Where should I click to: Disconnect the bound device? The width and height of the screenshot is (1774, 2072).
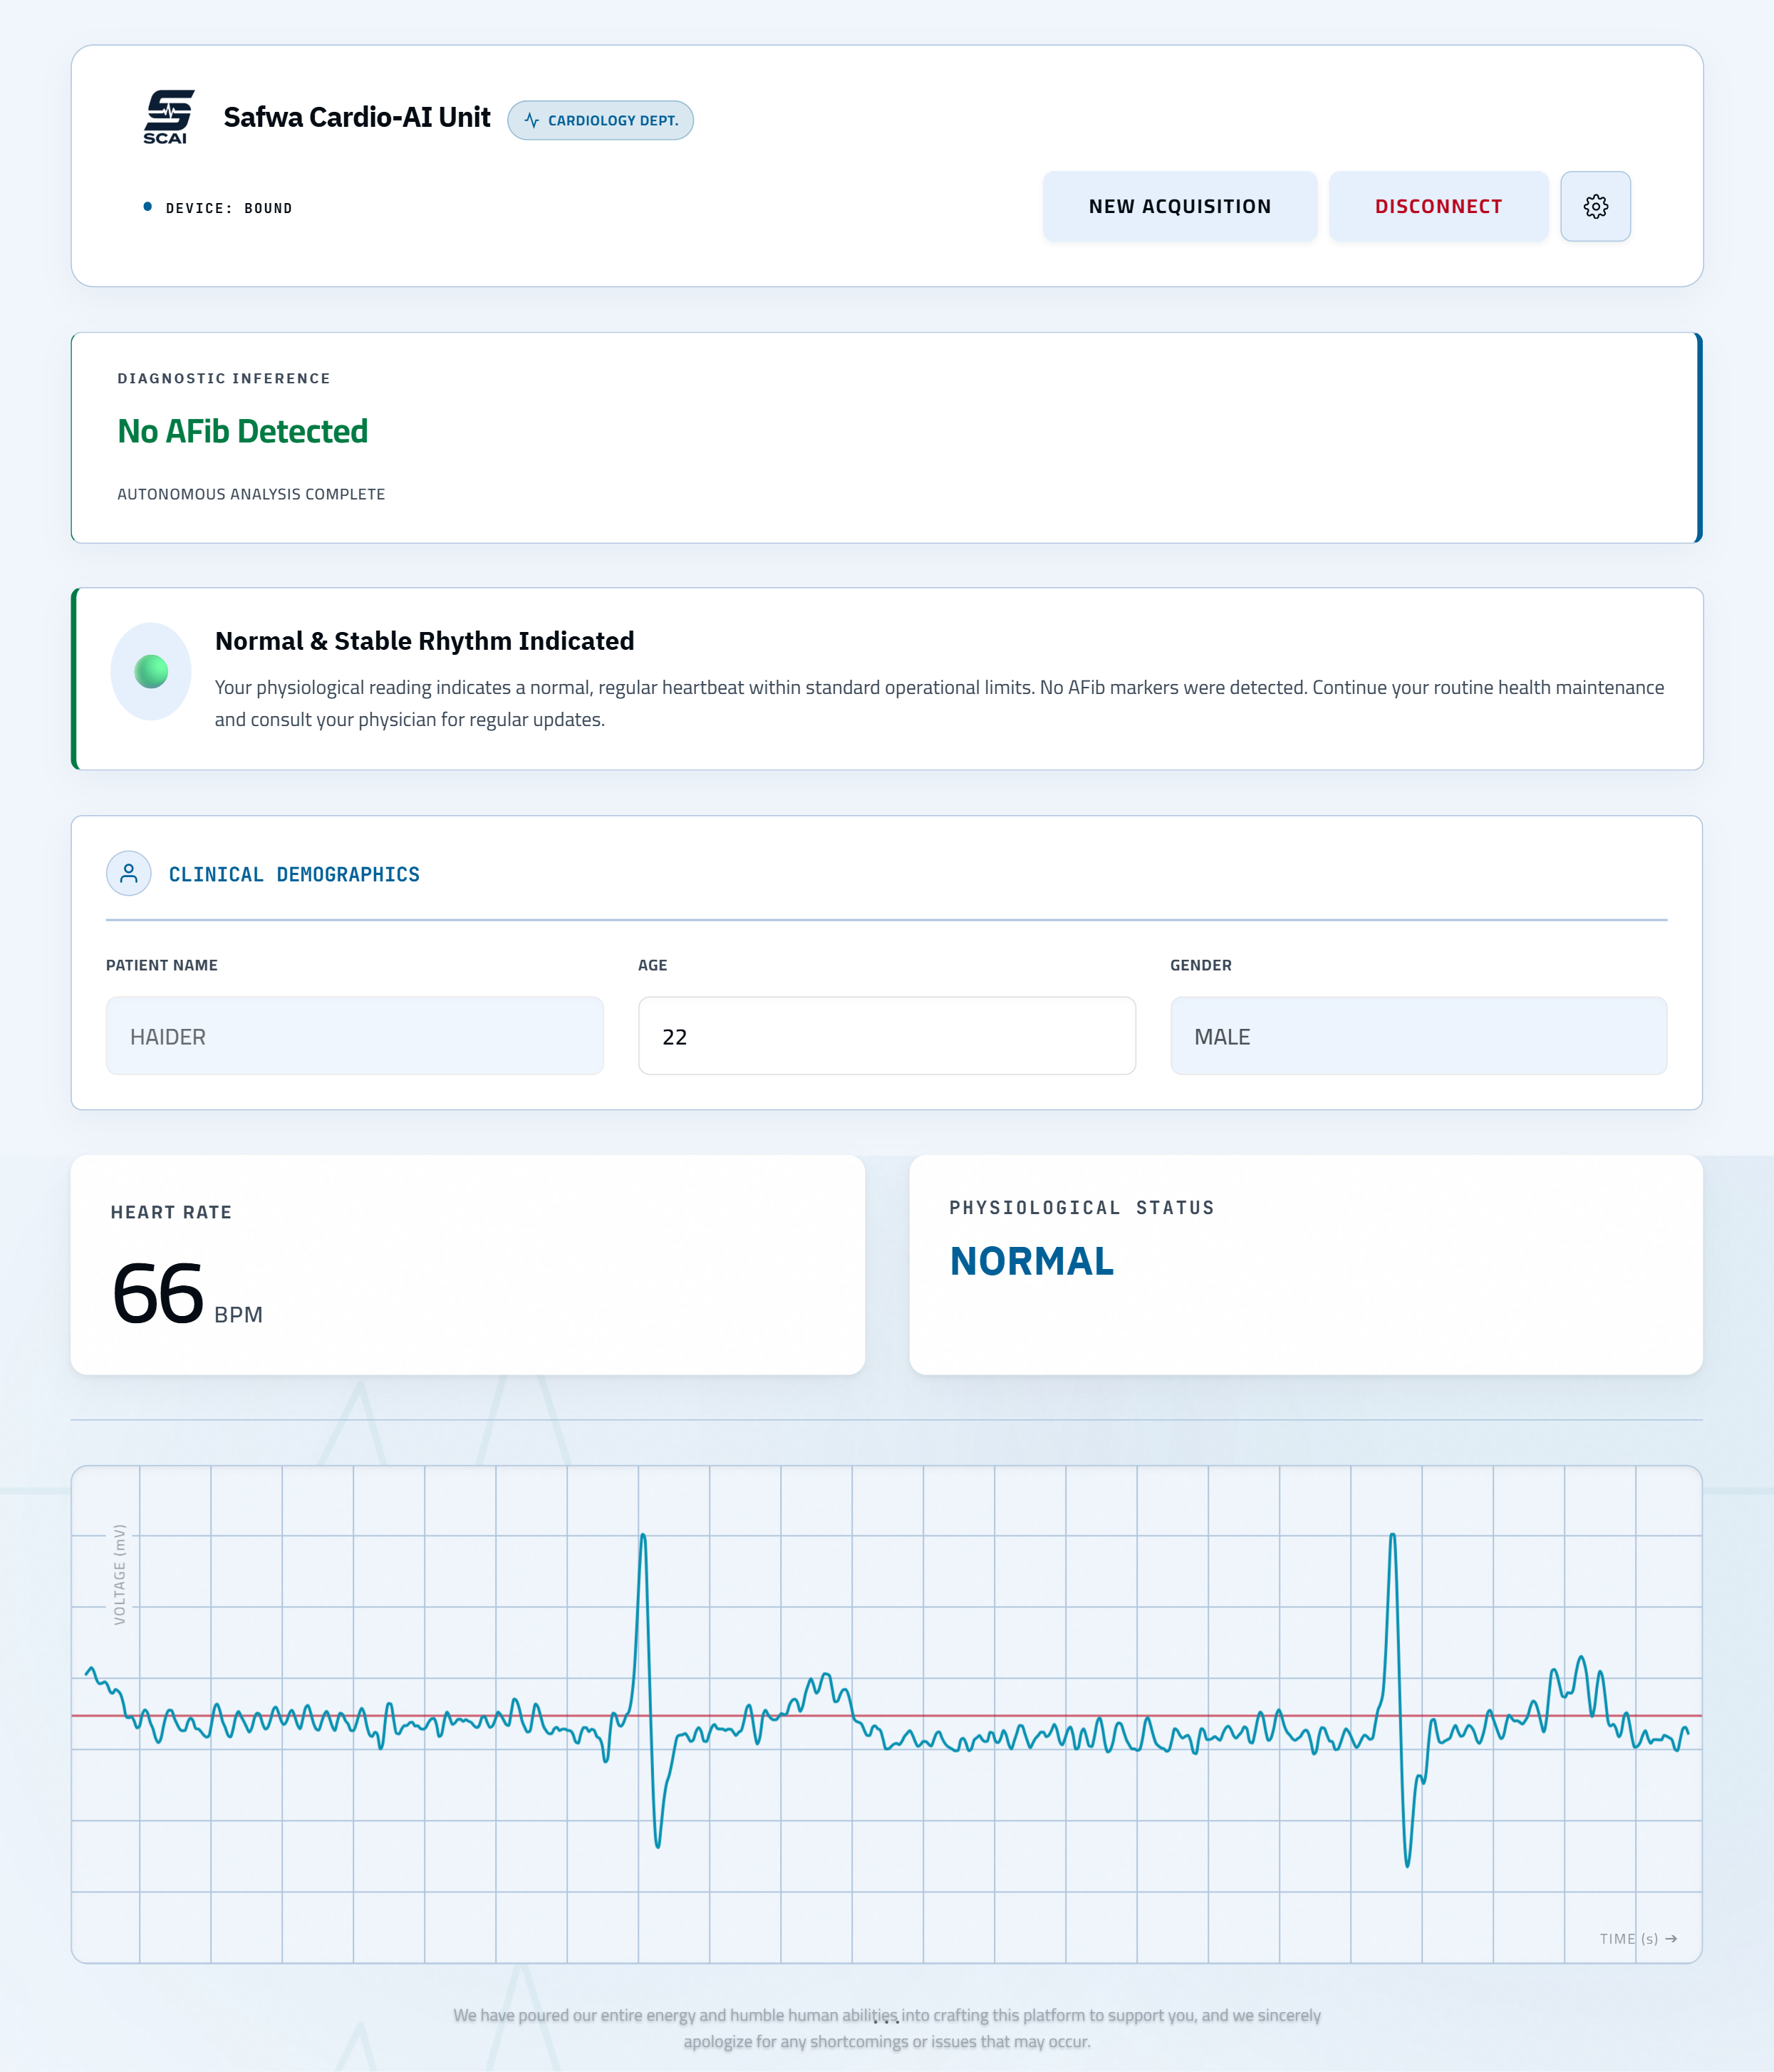tap(1438, 206)
